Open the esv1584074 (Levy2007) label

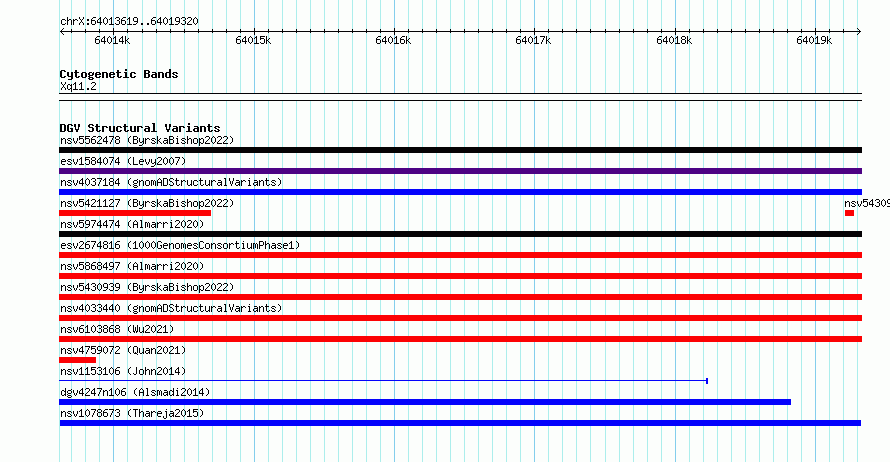click(123, 161)
